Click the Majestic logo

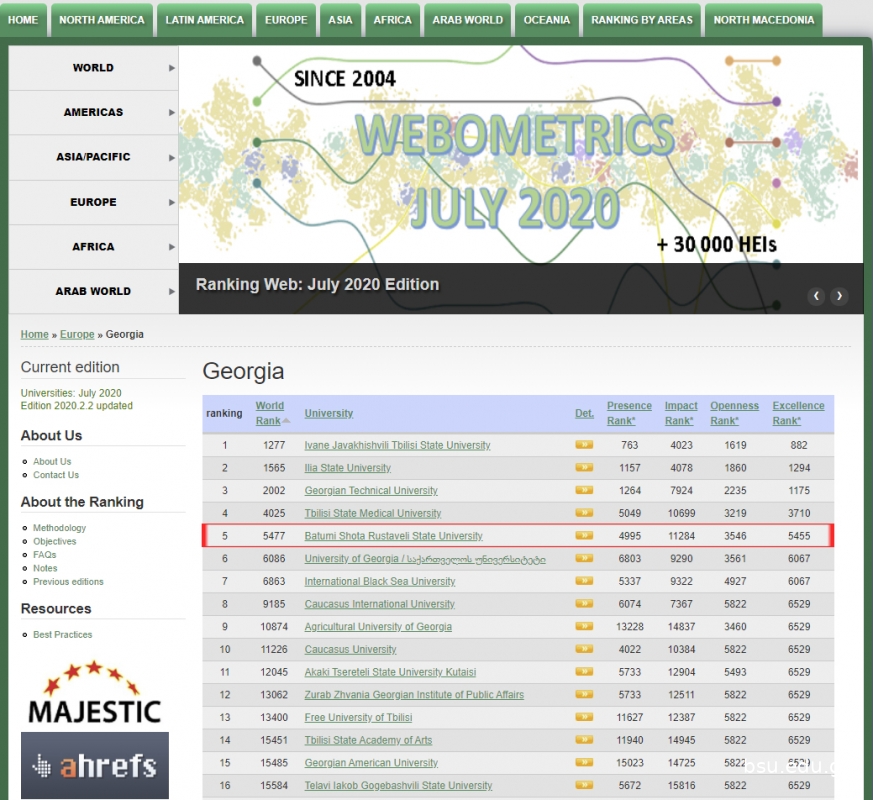(94, 692)
